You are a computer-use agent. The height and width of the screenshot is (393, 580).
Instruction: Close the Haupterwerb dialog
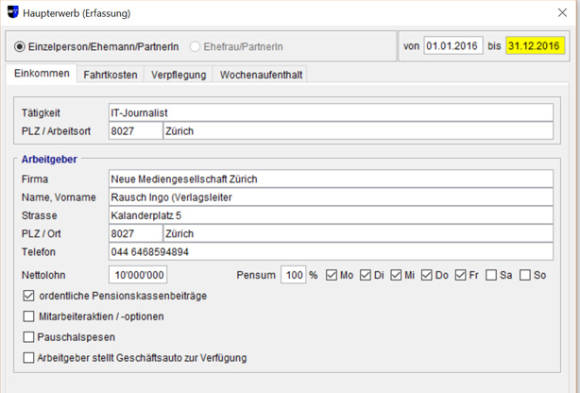pyautogui.click(x=562, y=13)
